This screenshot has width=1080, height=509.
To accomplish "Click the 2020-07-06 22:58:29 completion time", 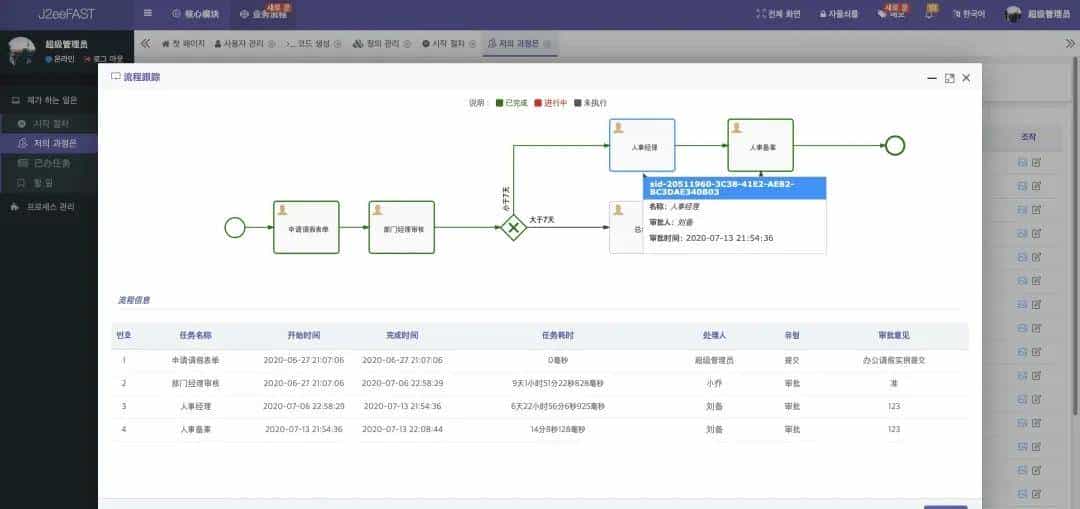I will (402, 383).
